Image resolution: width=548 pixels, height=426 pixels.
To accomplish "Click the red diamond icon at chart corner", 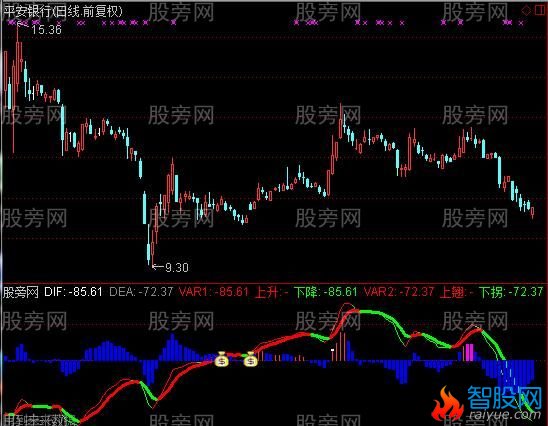I will point(526,11).
